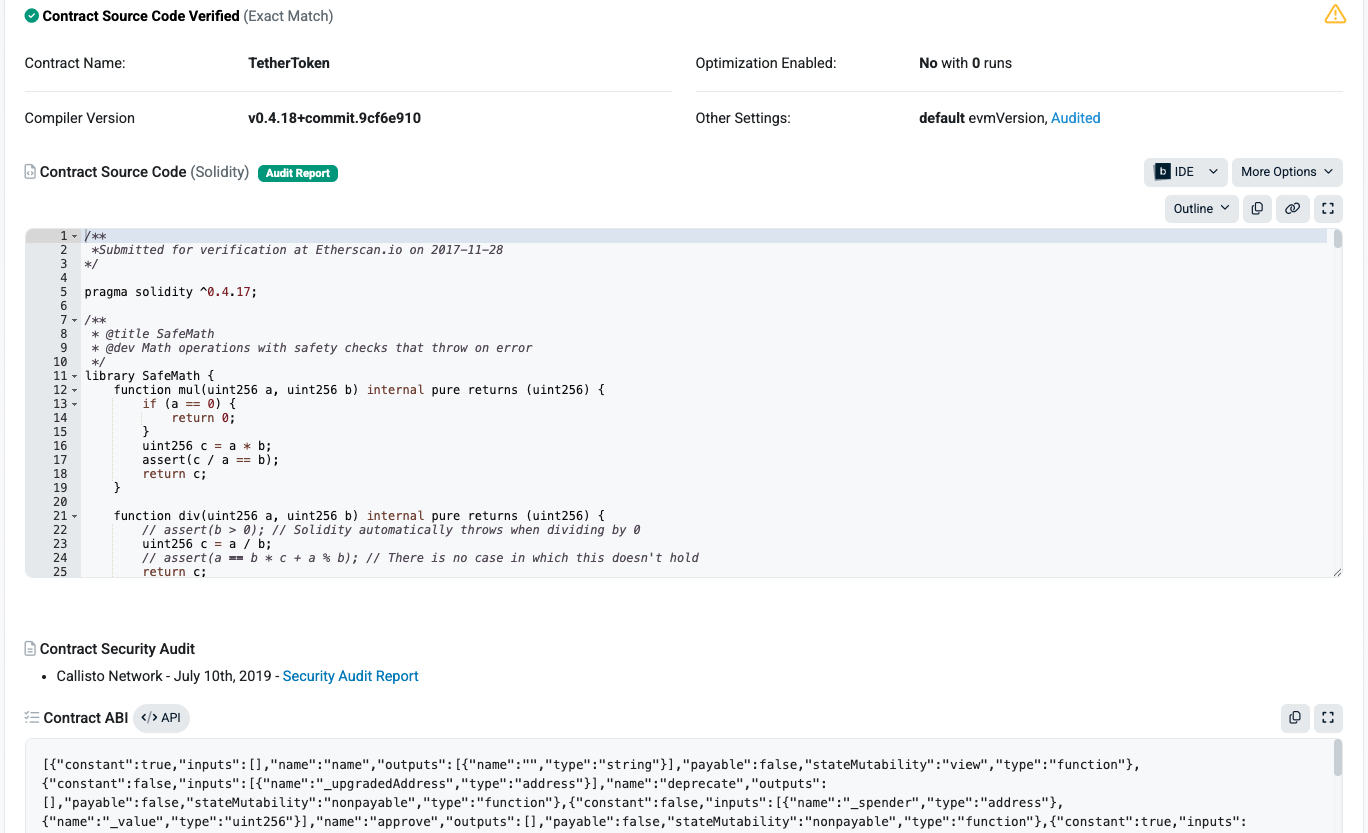This screenshot has height=833, width=1368.
Task: Open the IDE dropdown
Action: point(1186,172)
